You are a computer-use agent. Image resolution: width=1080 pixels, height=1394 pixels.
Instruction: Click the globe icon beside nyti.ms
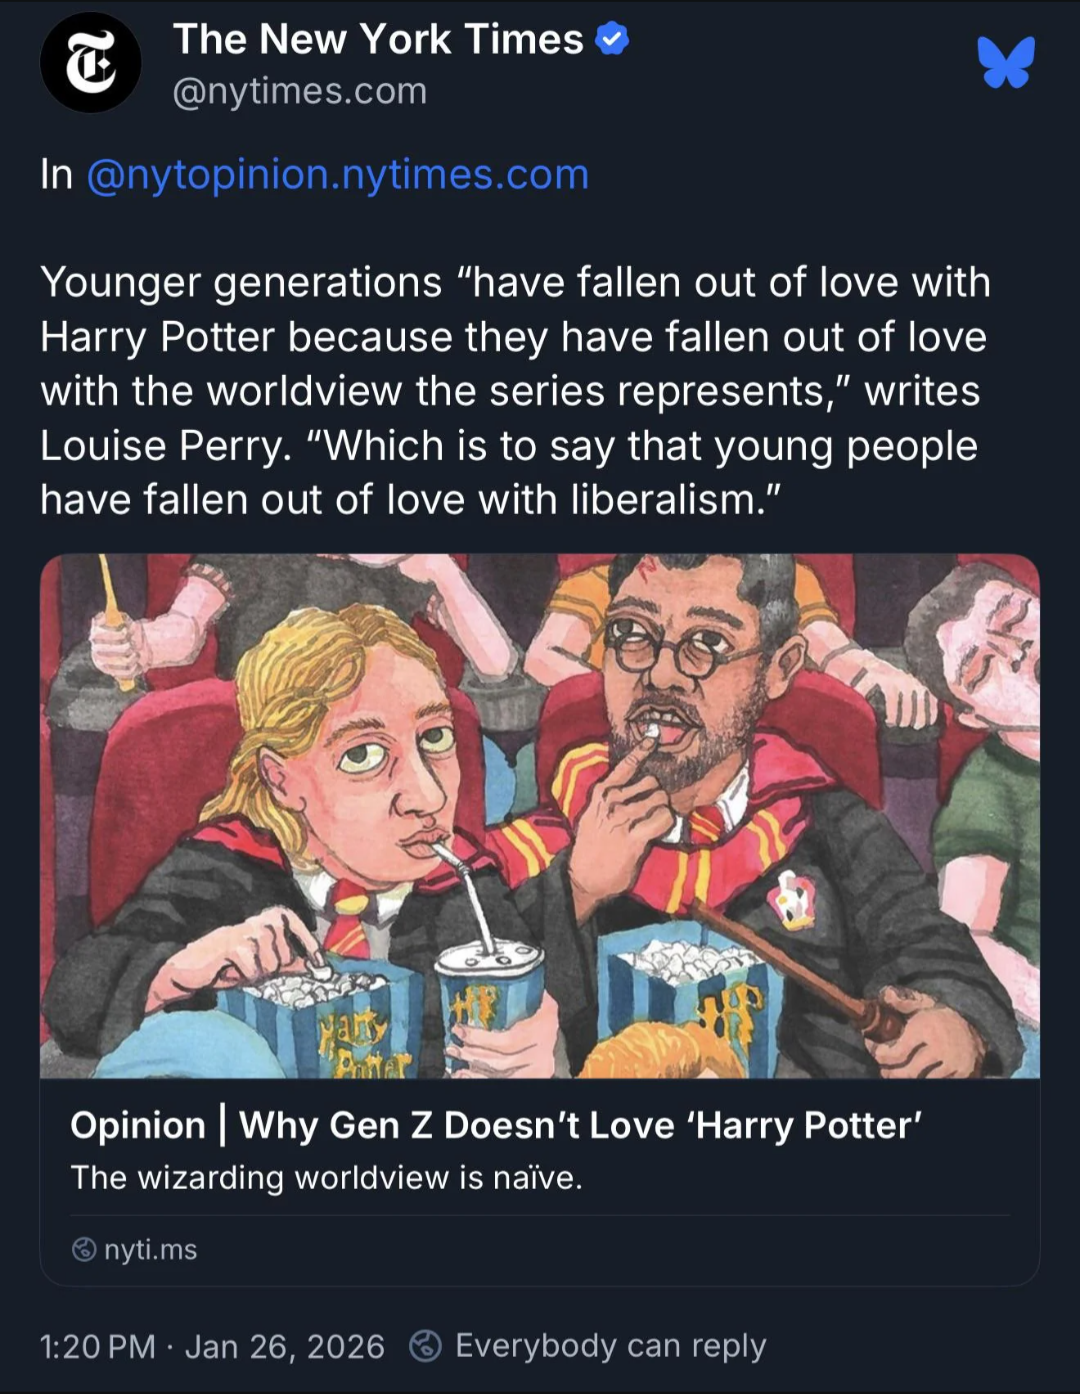(x=85, y=1249)
